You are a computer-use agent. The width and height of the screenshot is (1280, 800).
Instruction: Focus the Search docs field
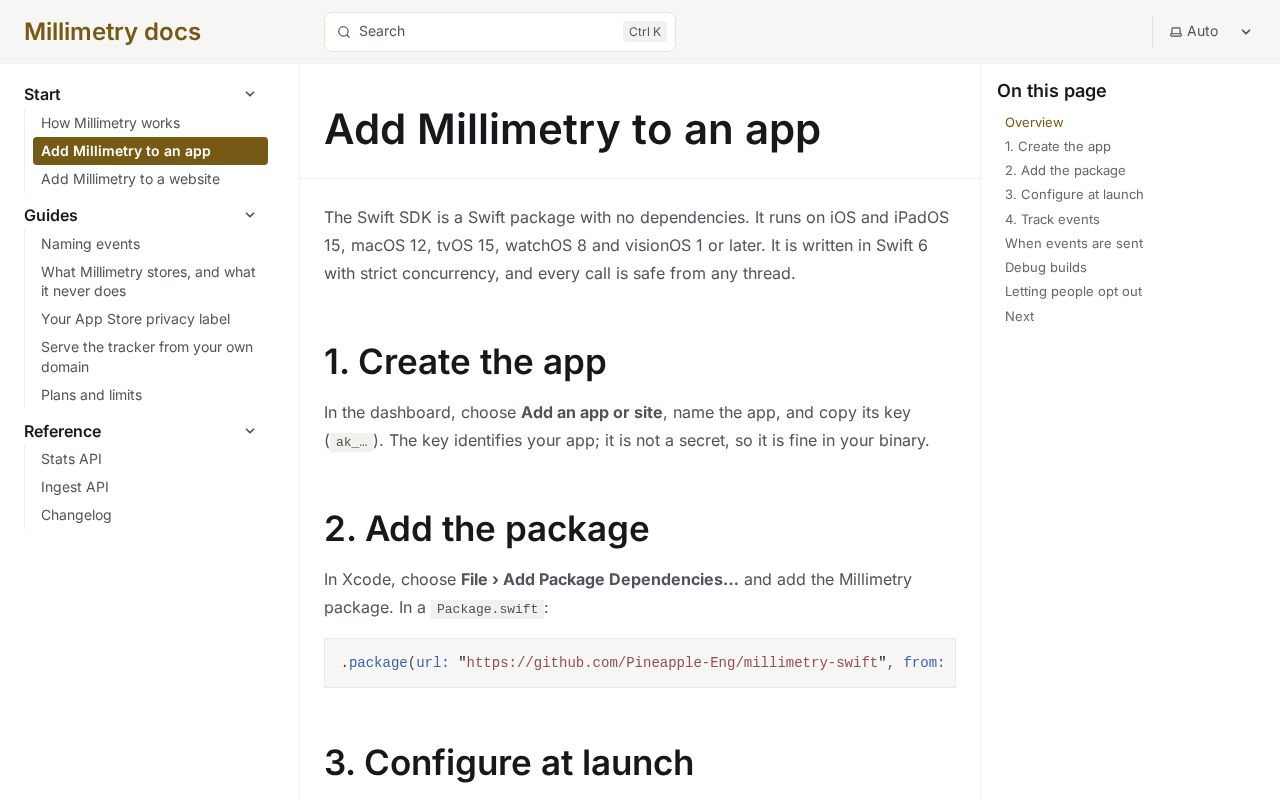tap(500, 32)
